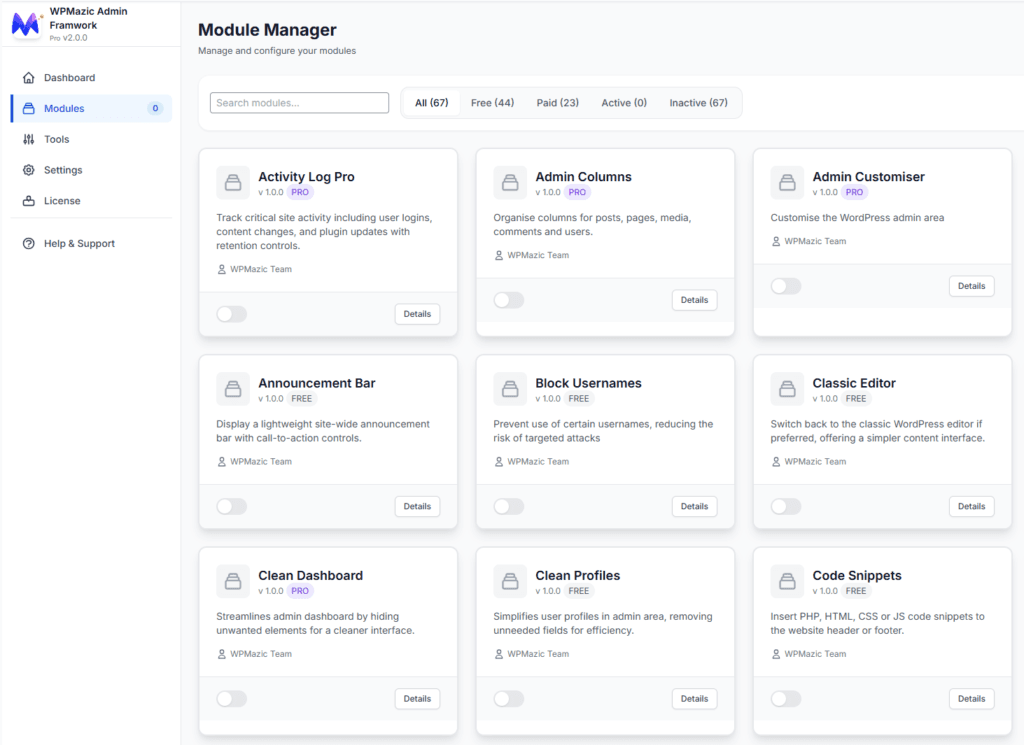Click author icon in Activity Log Pro card

pos(221,269)
